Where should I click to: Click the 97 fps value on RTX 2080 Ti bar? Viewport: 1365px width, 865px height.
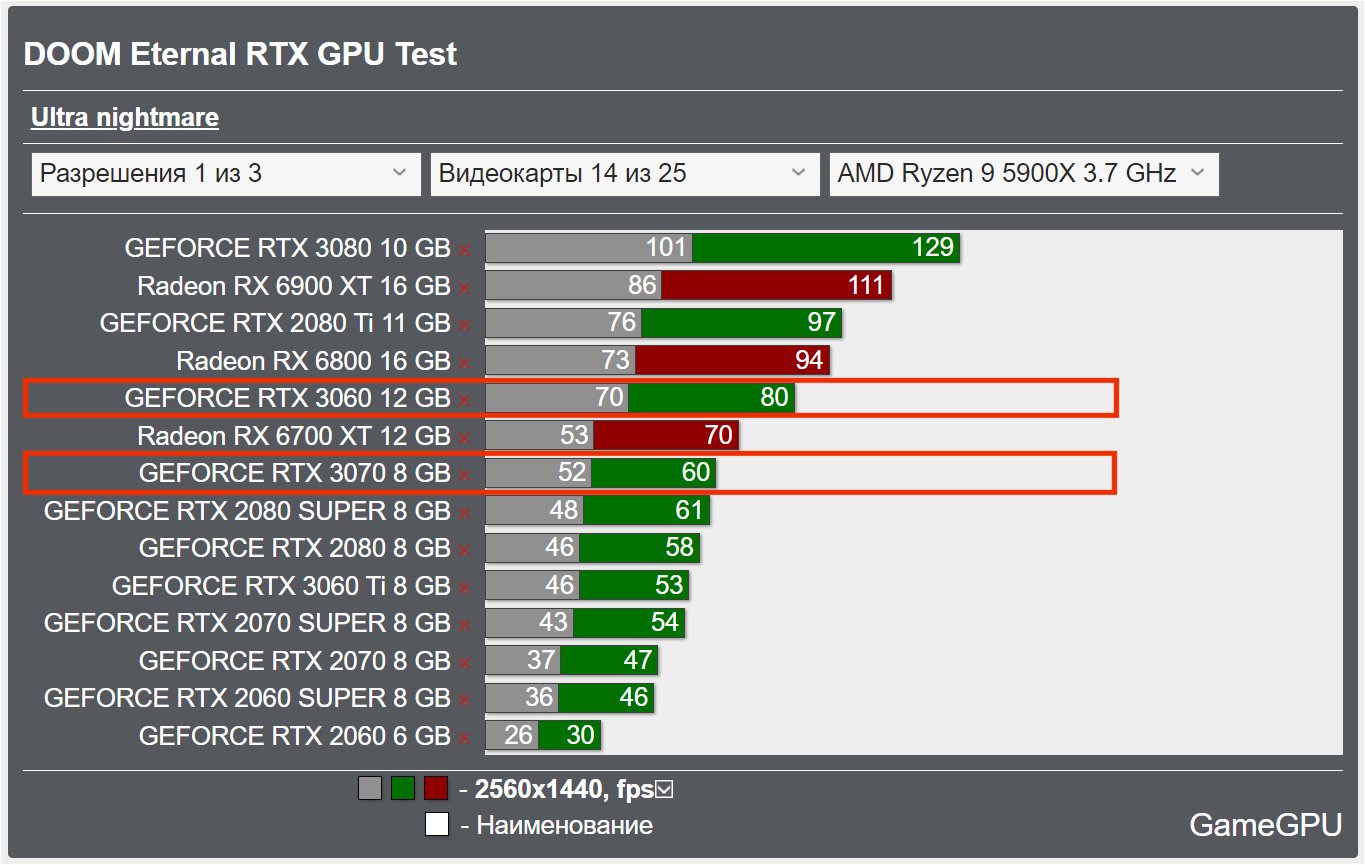(822, 322)
